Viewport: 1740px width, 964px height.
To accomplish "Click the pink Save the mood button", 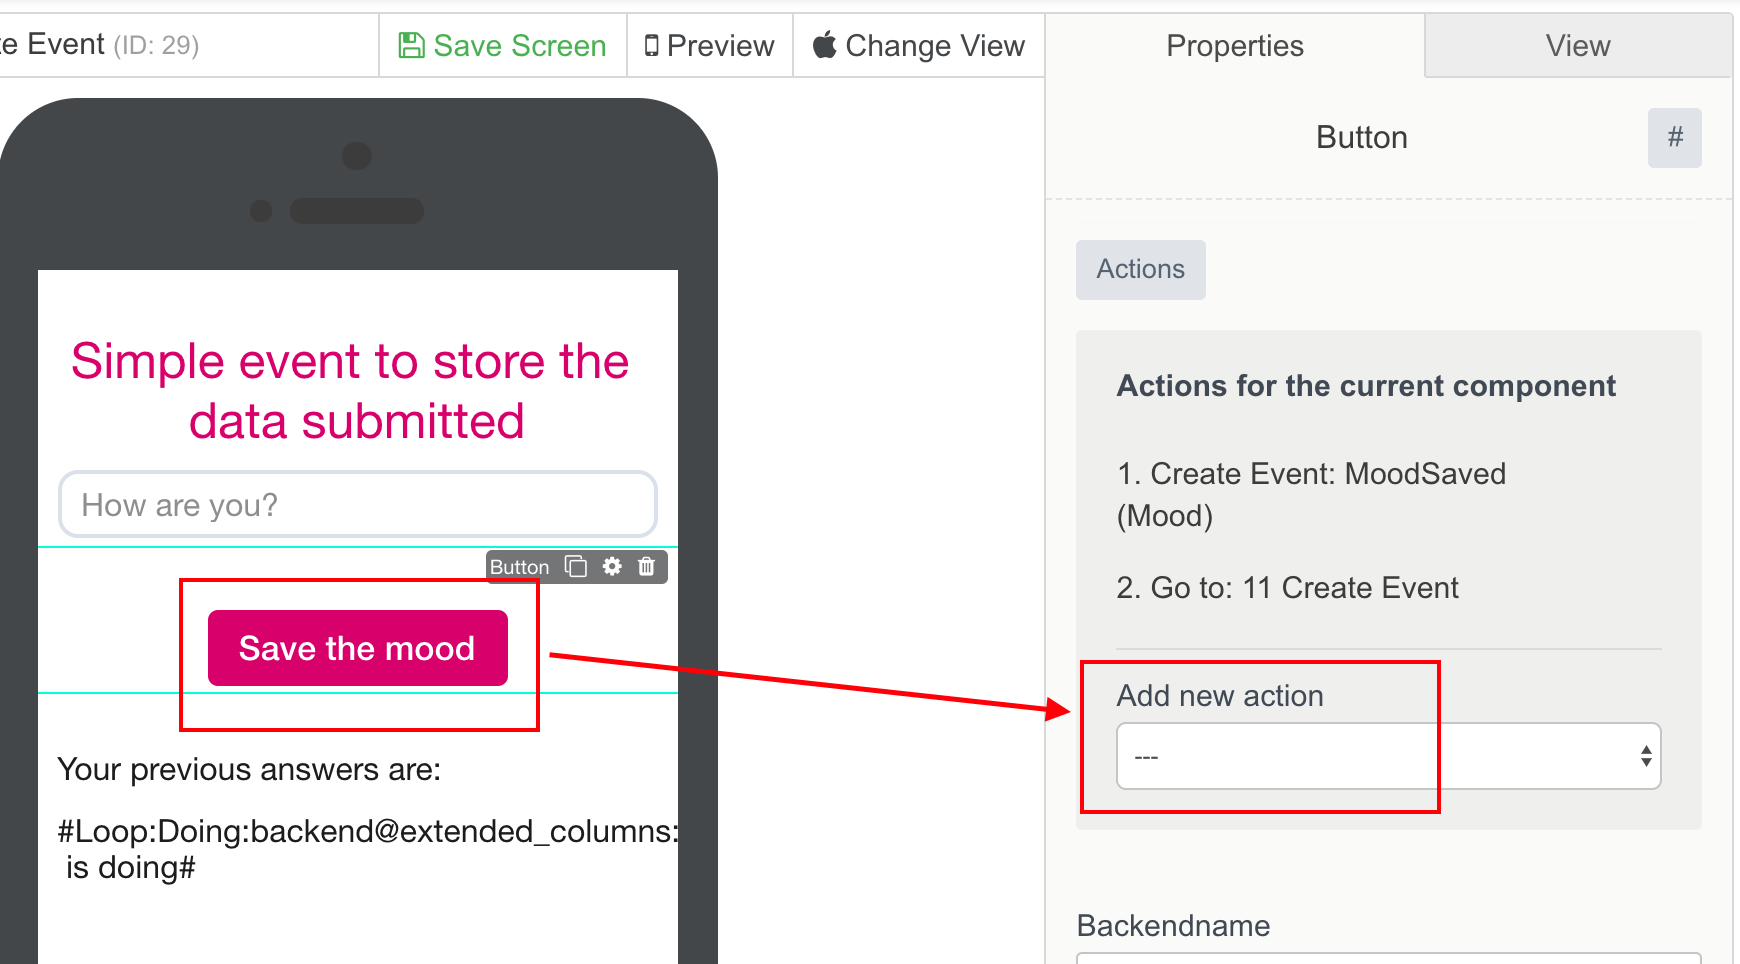I will (357, 648).
